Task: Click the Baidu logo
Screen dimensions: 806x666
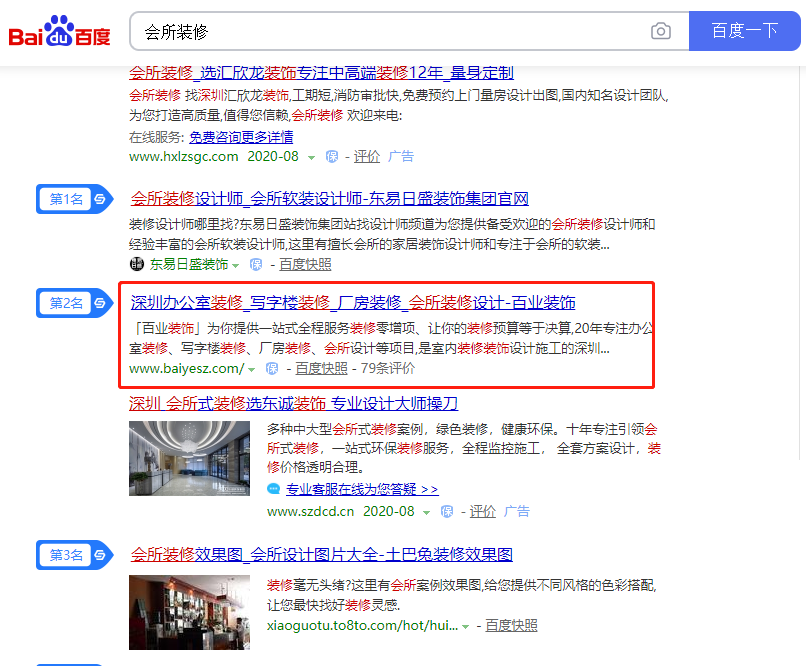Action: (60, 31)
